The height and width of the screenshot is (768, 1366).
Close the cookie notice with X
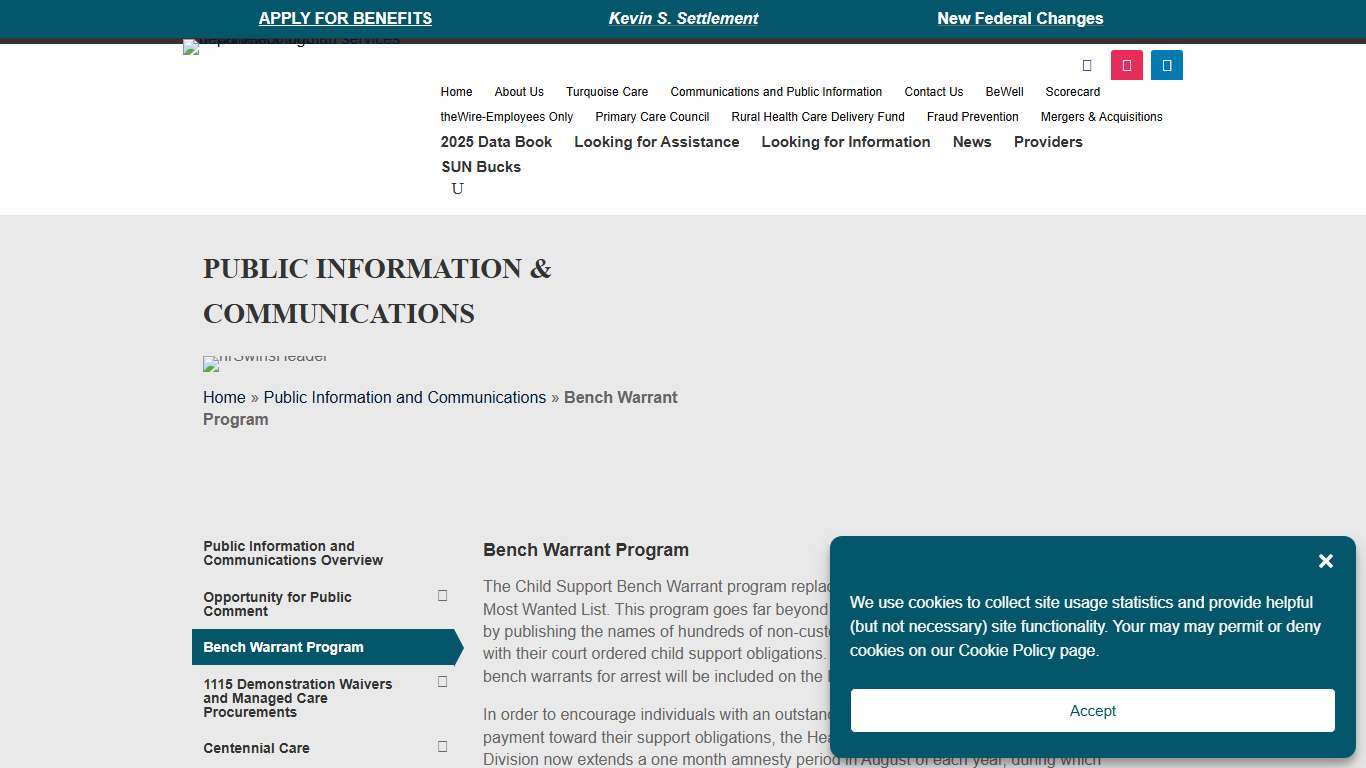[1325, 561]
